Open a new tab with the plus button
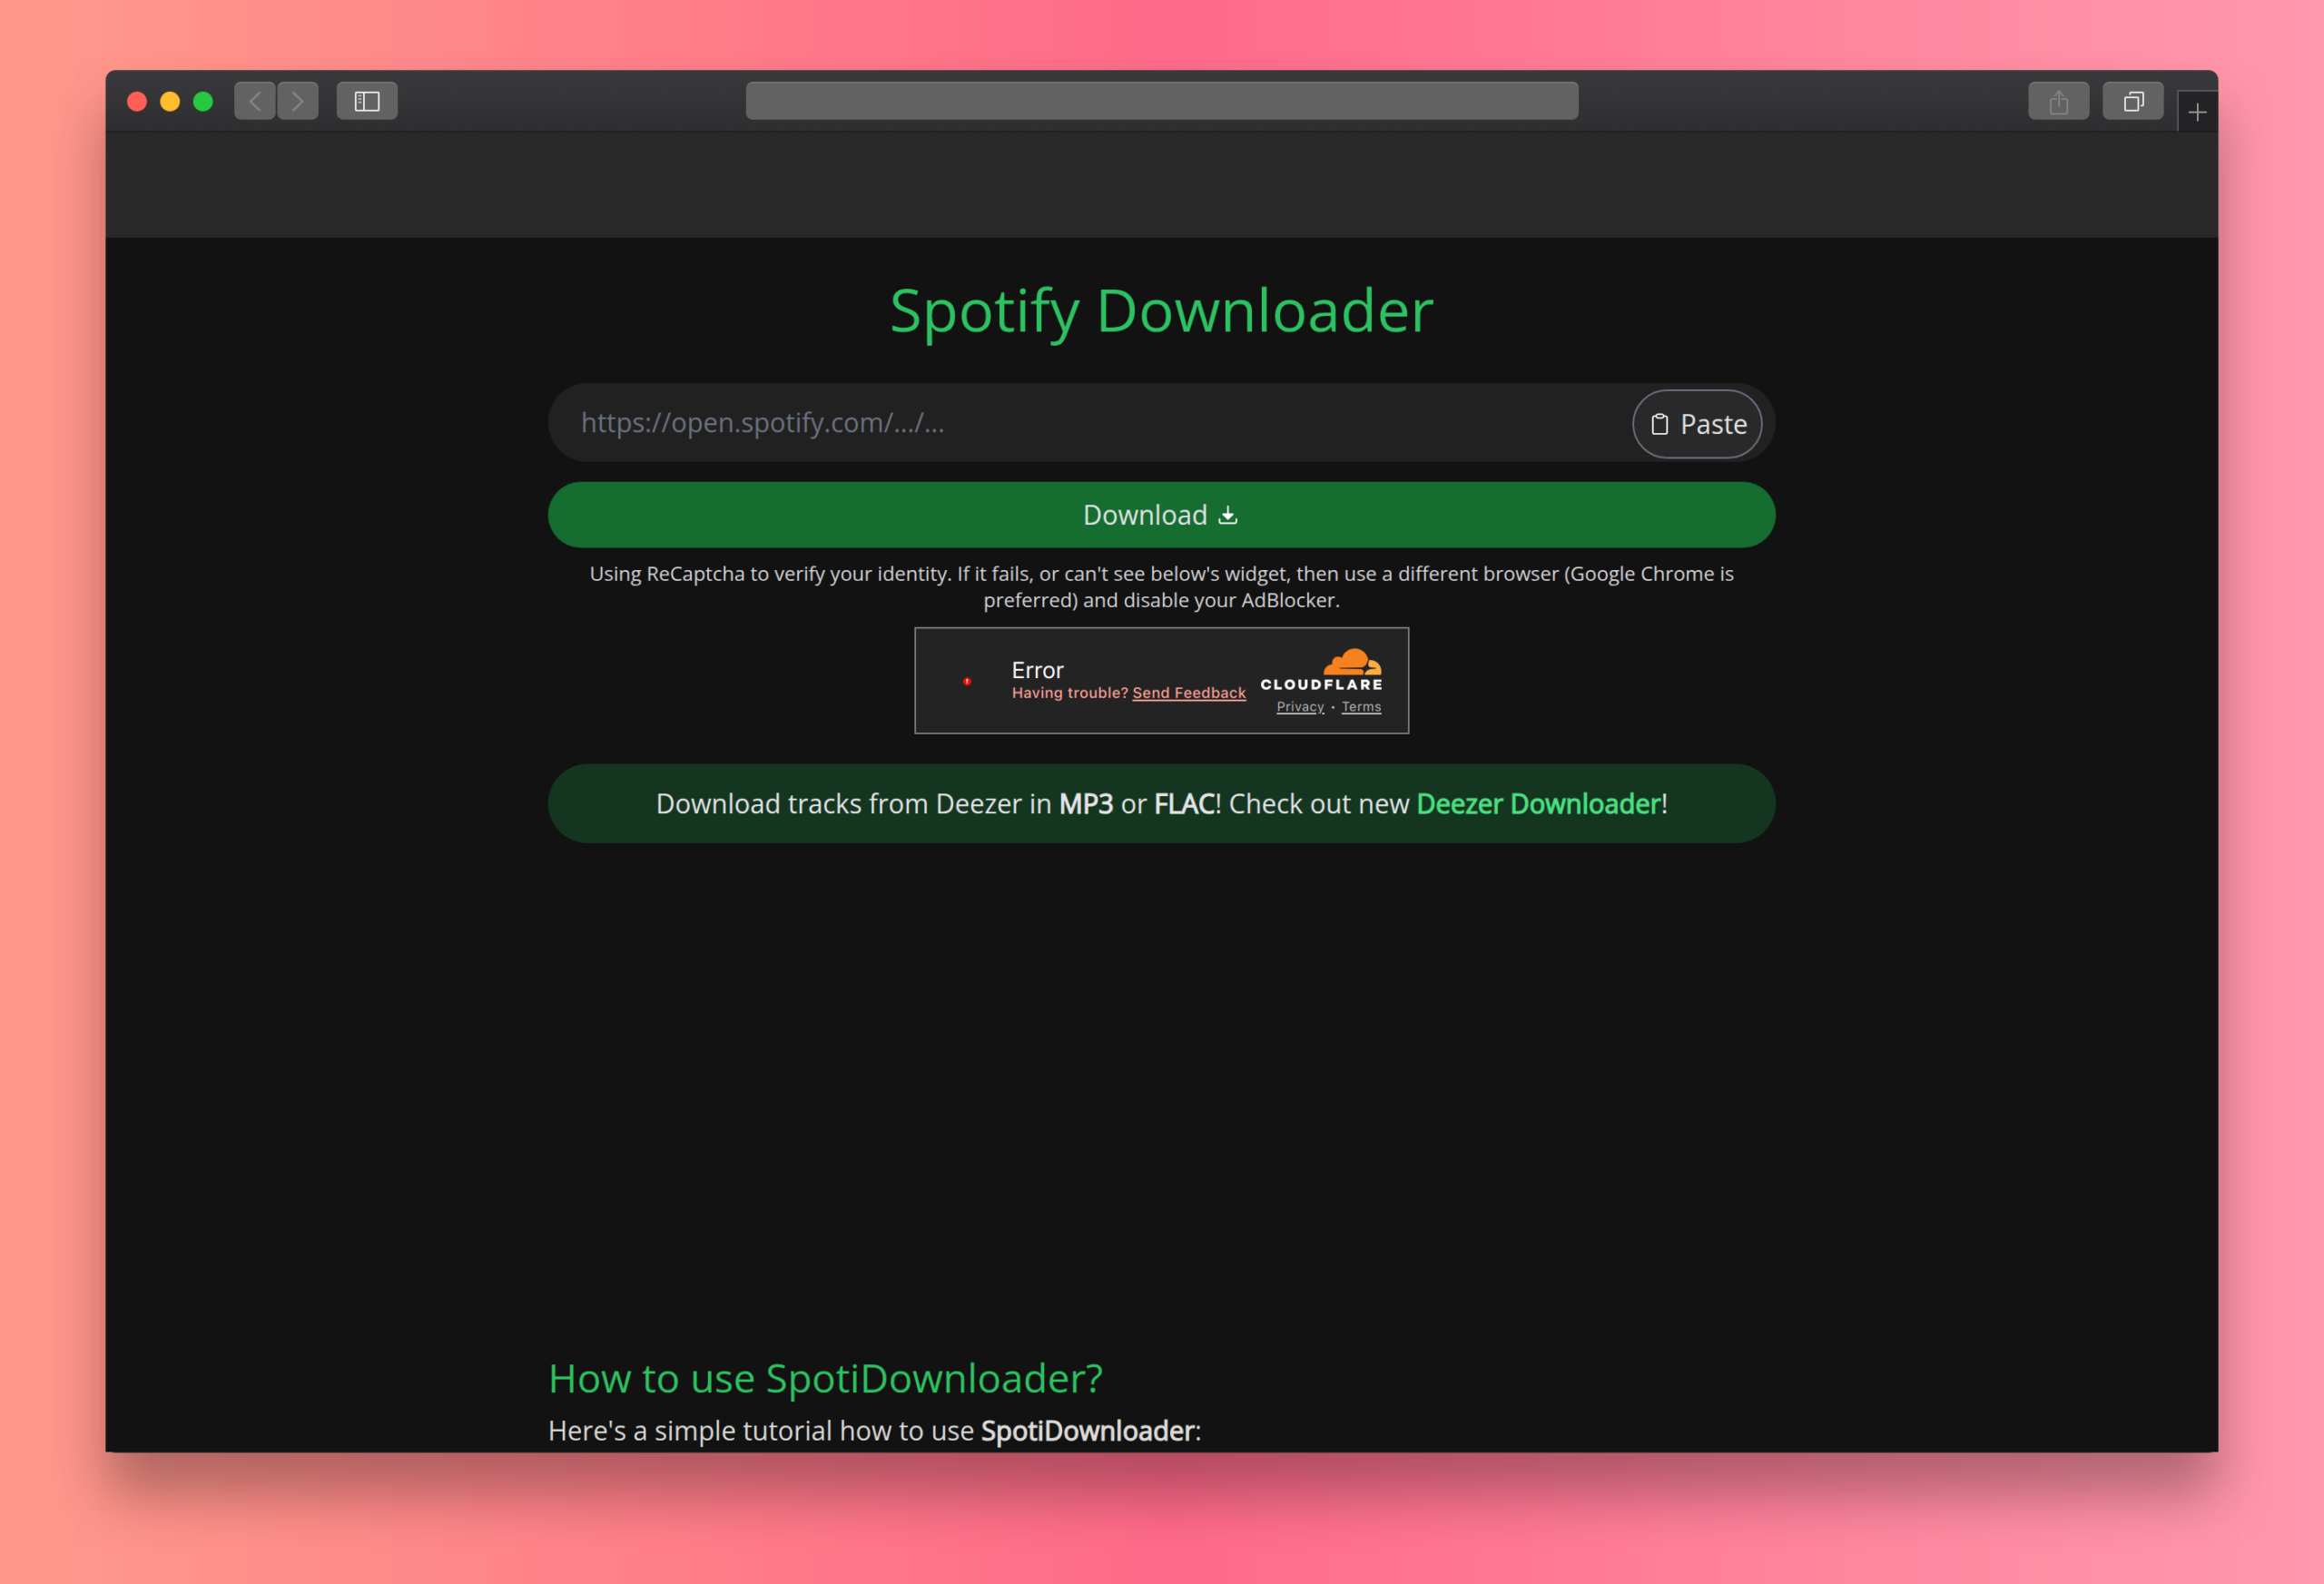Screen dimensions: 2324x1584 pyautogui.click(x=2196, y=111)
